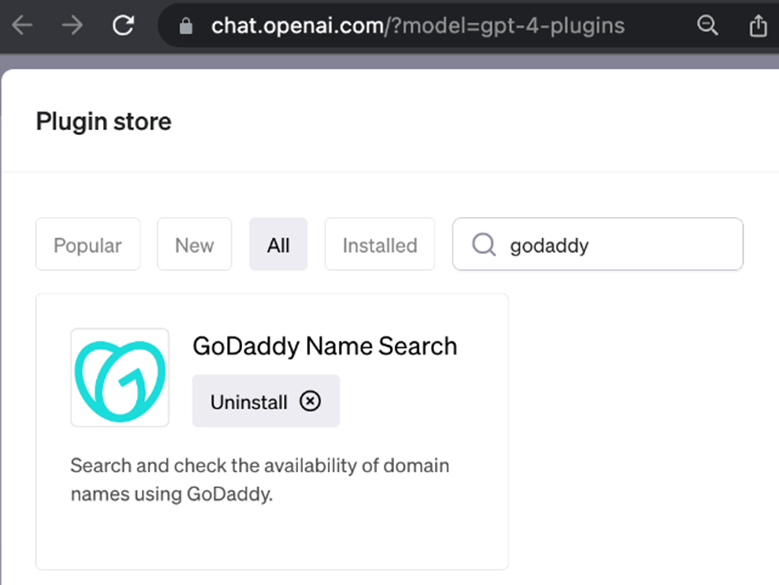Click the share icon in the address bar
The image size is (779, 585).
coord(758,27)
